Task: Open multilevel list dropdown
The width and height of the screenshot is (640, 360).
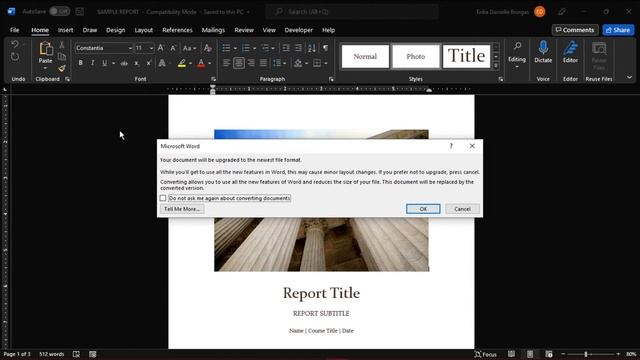Action: point(273,48)
